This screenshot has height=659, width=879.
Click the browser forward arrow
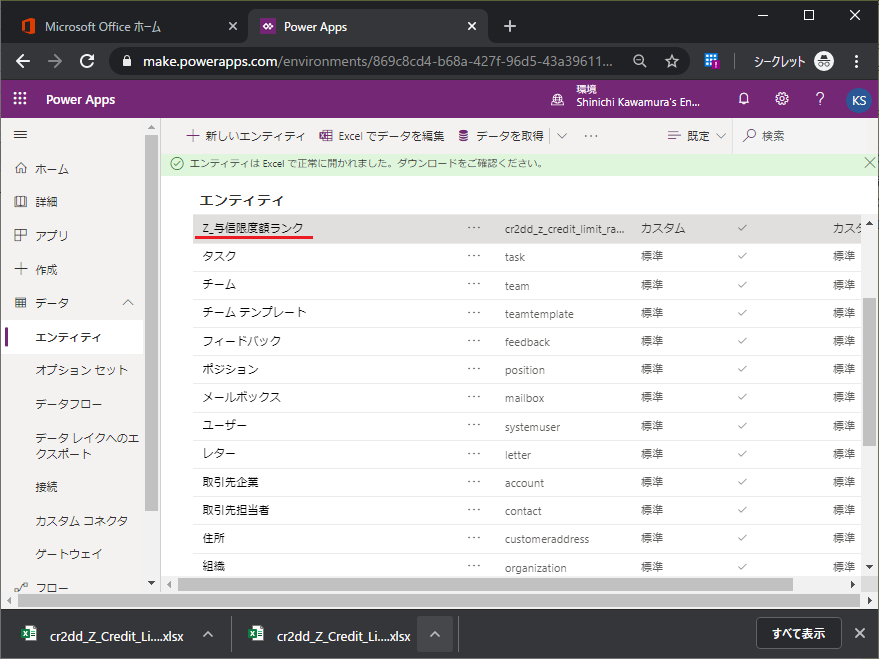point(55,61)
